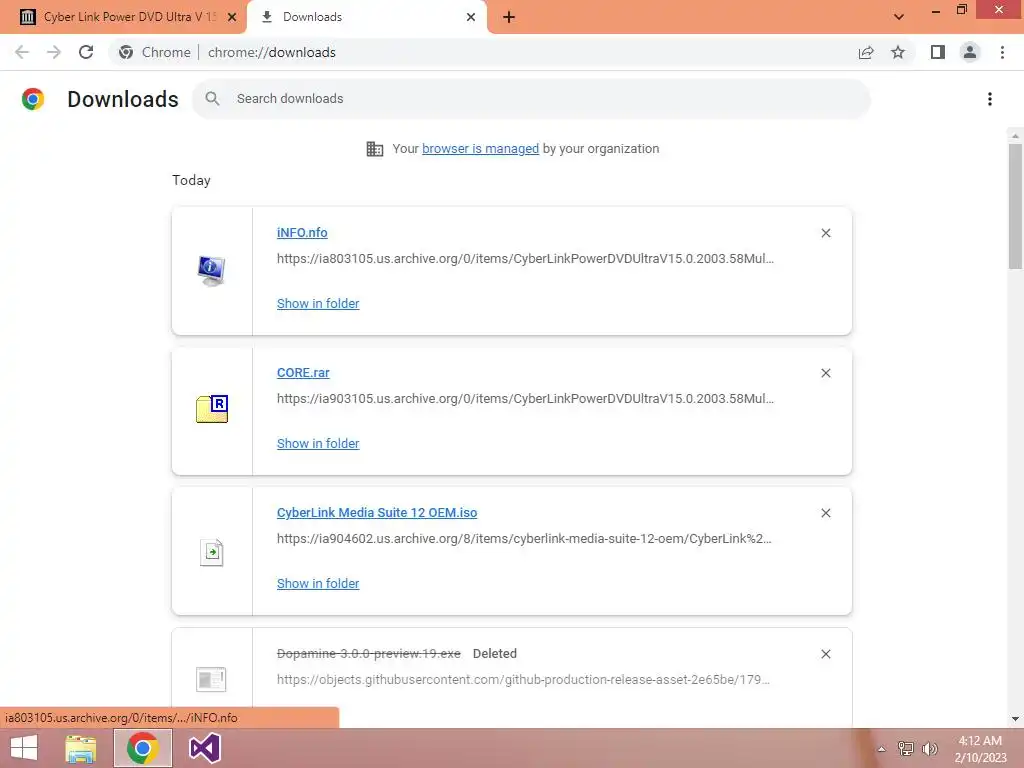Click the Dopamine exe file icon

[211, 679]
